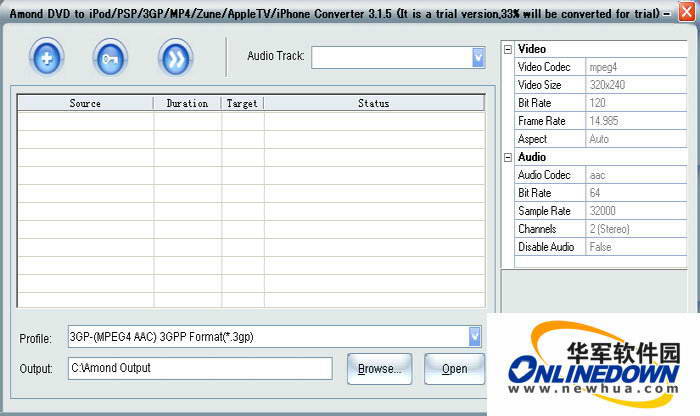700x416 pixels.
Task: Click the Sample Rate property label
Action: (x=544, y=211)
